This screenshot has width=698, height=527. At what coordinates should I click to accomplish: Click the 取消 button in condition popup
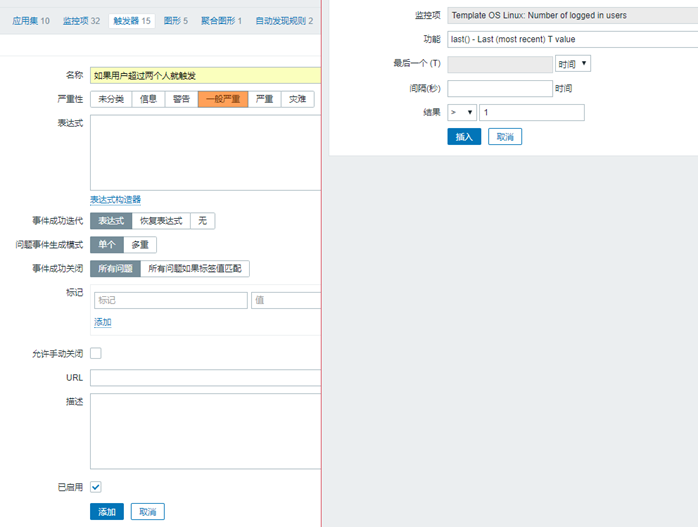505,137
